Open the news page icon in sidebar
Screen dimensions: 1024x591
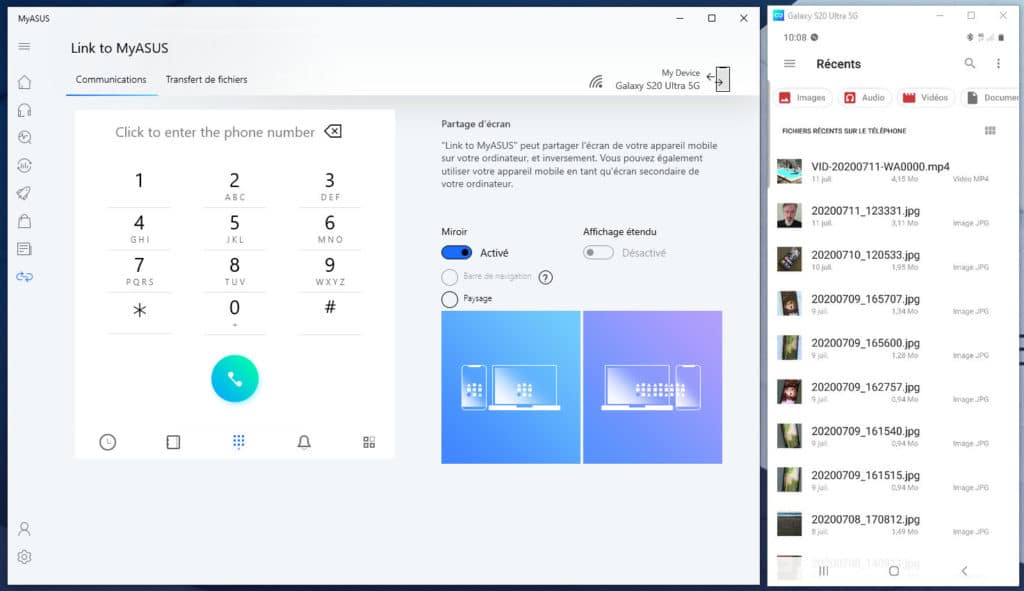coord(24,249)
